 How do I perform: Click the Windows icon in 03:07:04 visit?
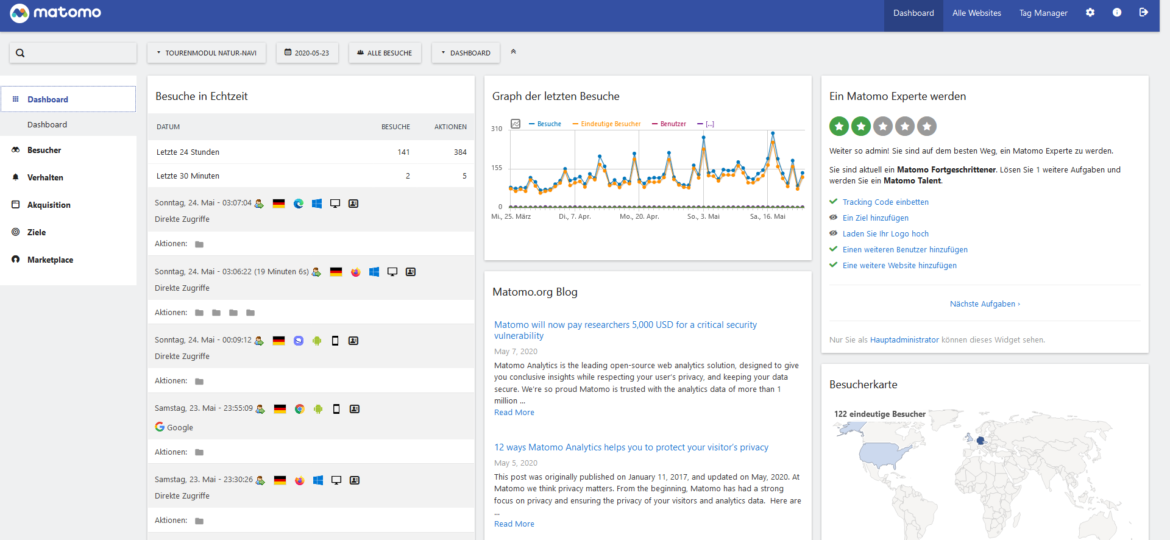(x=317, y=203)
